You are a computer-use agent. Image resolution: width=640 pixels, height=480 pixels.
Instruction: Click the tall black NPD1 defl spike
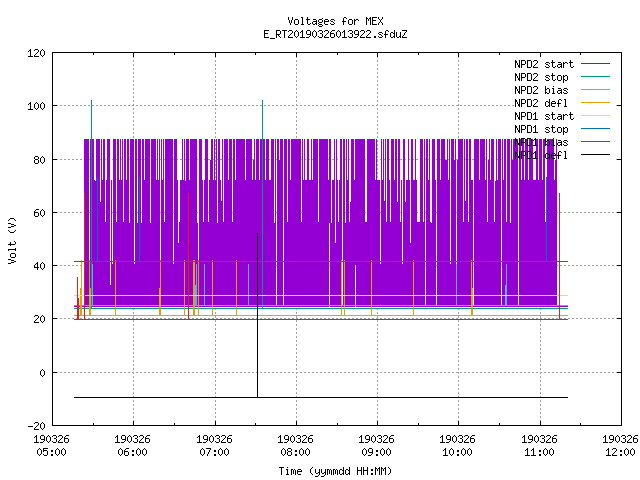[x=258, y=315]
